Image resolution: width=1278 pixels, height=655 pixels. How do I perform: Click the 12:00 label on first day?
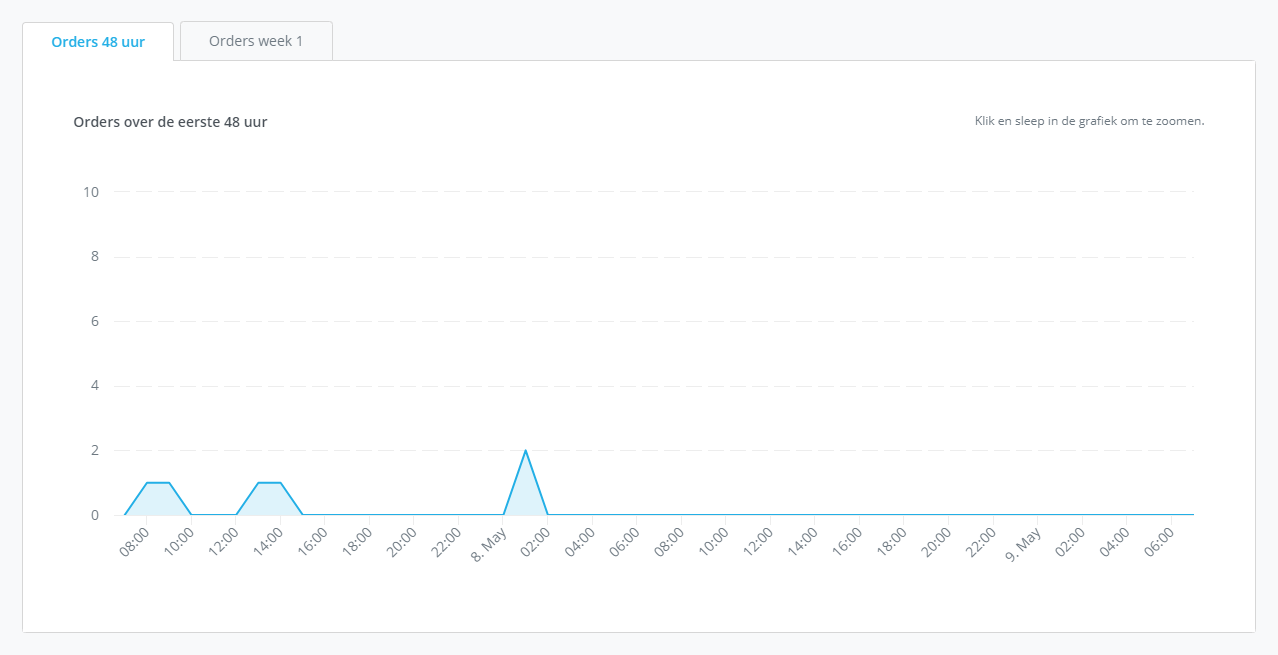[223, 541]
